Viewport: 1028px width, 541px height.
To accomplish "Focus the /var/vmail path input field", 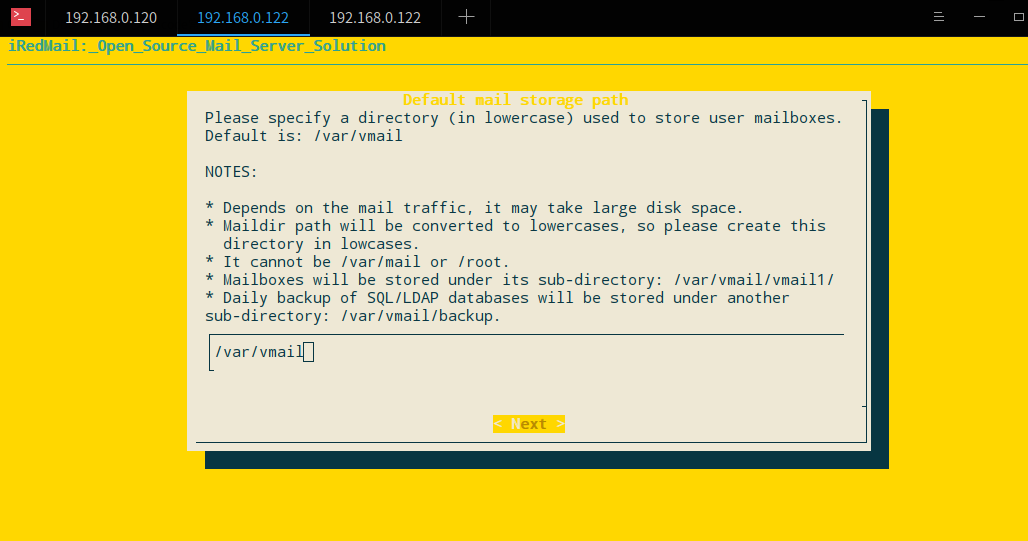I will tap(526, 352).
